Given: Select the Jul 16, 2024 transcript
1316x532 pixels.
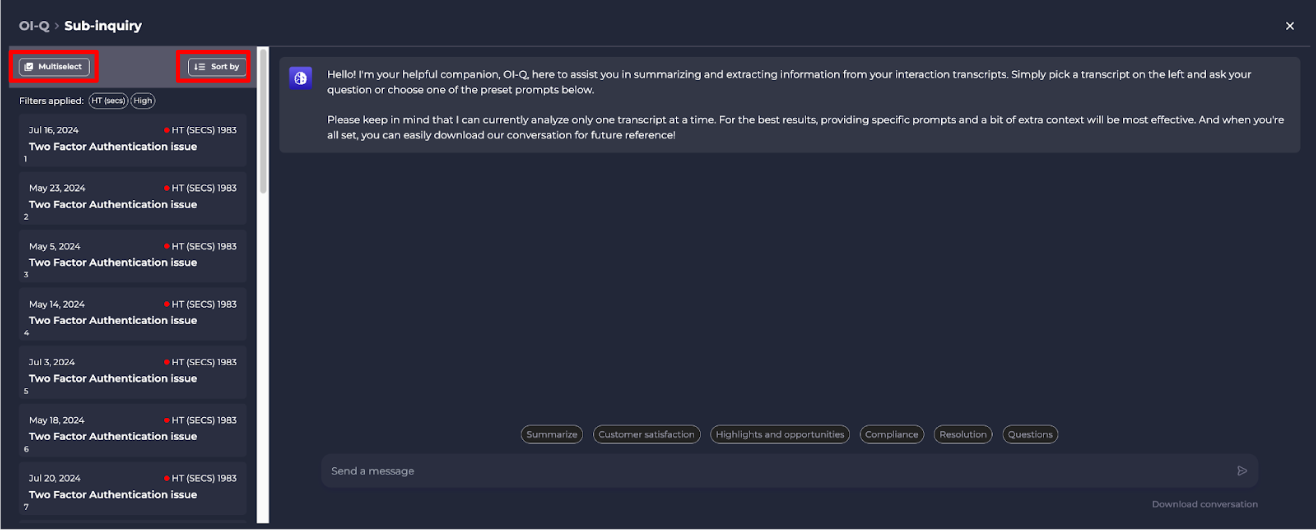Looking at the screenshot, I should [x=132, y=141].
